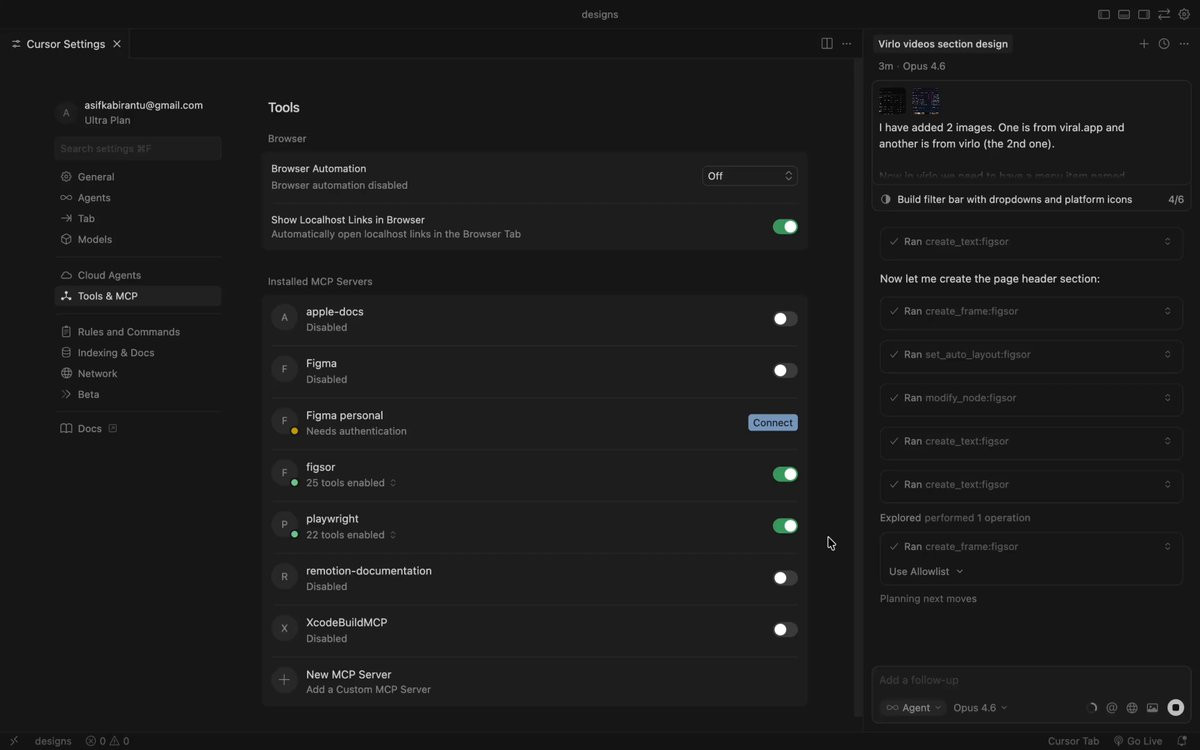Enable the remotion-documentation MCP server
The width and height of the screenshot is (1200, 750).
785,578
